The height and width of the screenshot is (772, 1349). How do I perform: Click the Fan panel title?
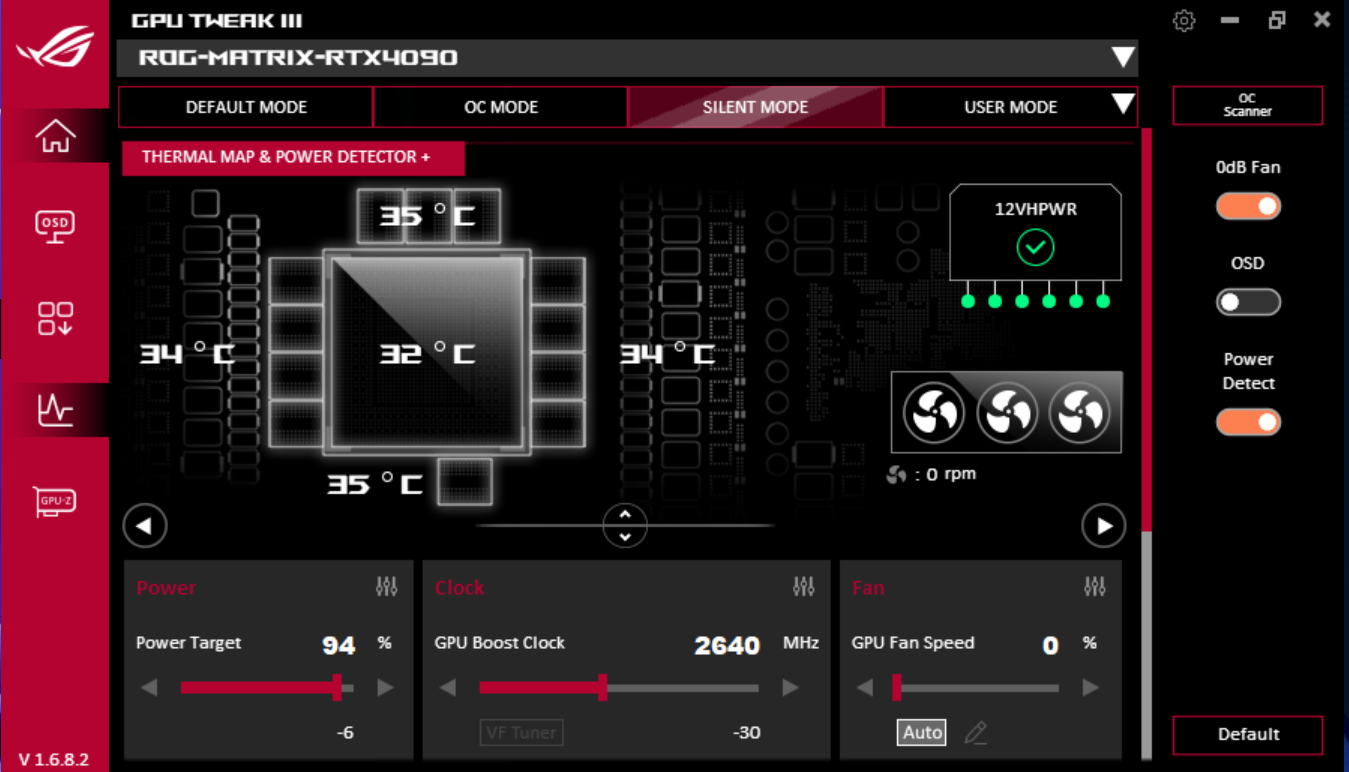coord(868,588)
